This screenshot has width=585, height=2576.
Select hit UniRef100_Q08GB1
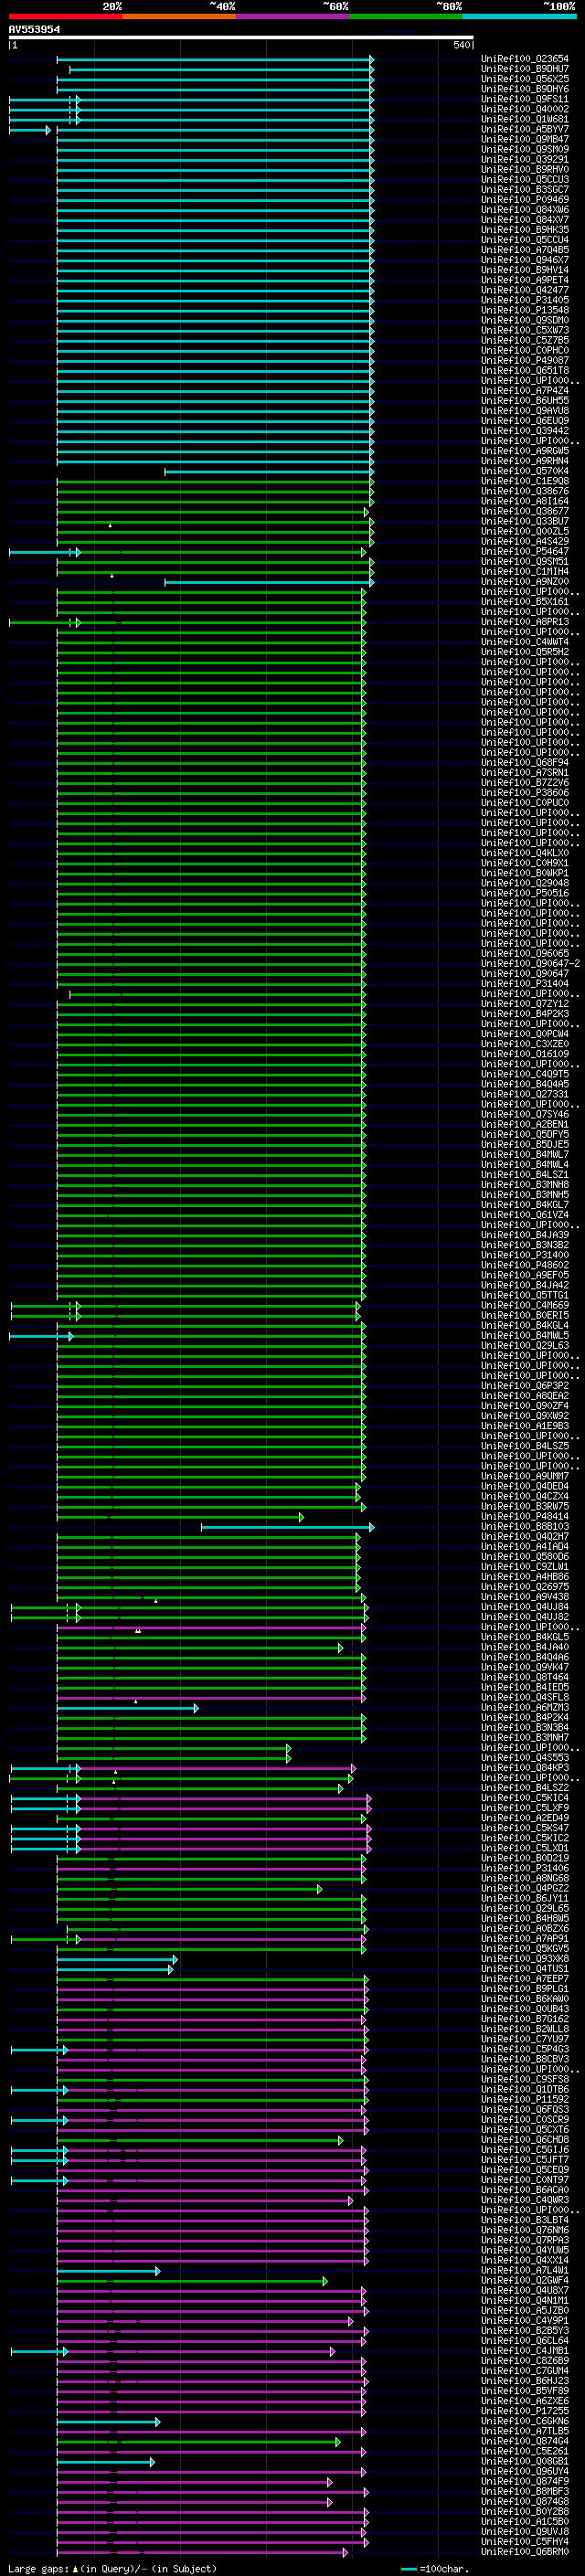(525, 2460)
